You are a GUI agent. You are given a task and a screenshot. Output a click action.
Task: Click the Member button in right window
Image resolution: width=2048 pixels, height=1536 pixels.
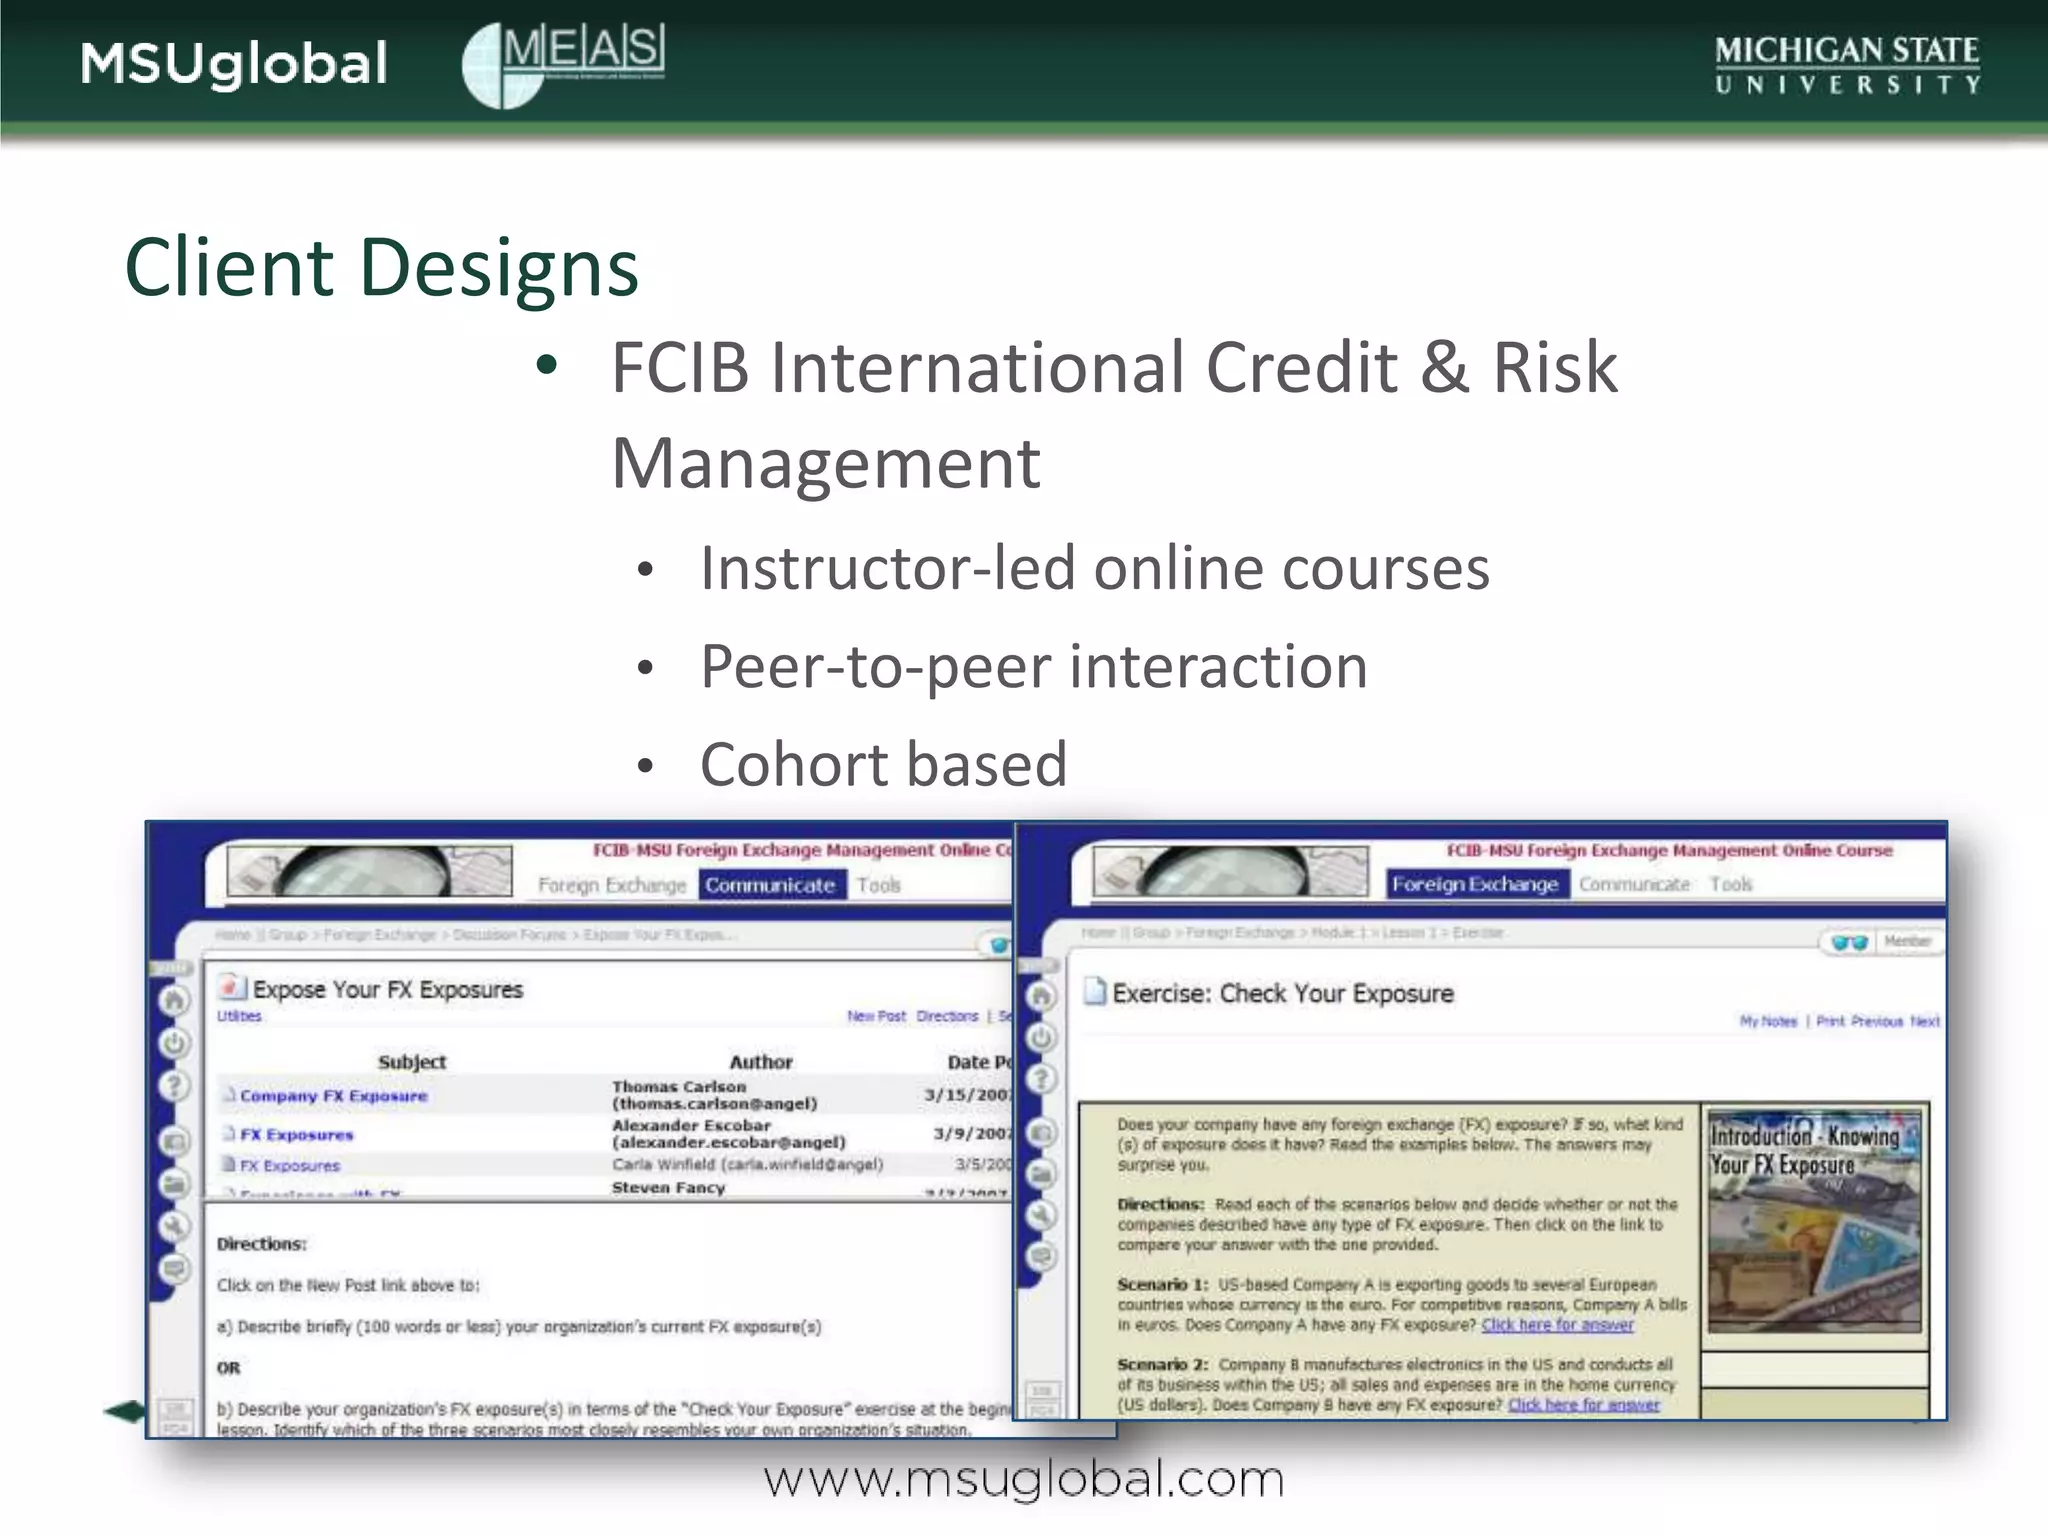click(1908, 941)
